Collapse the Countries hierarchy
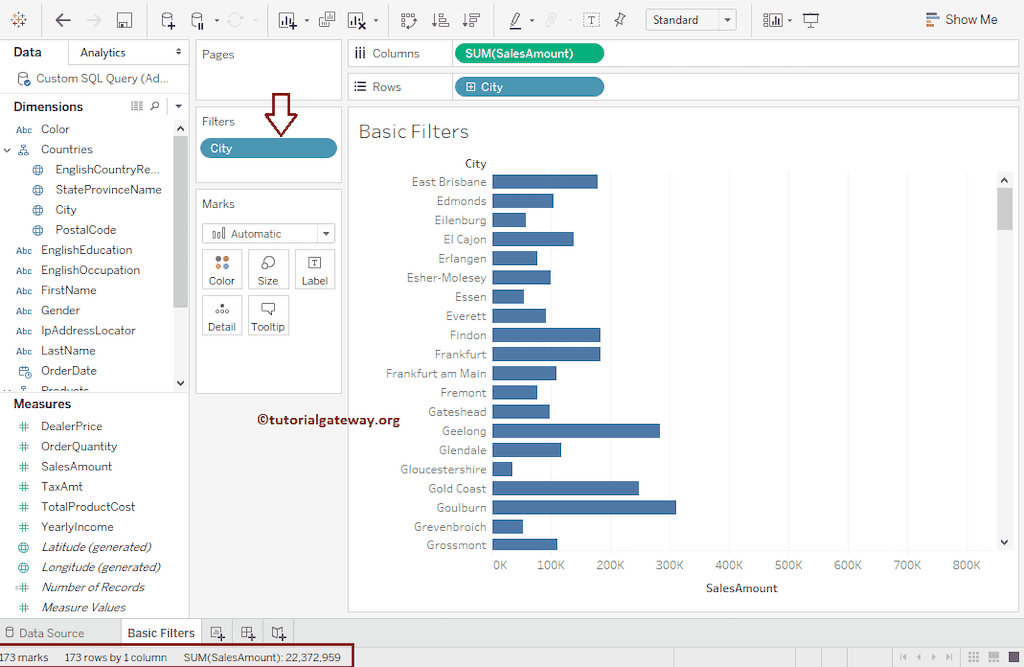The height and width of the screenshot is (667, 1024). (8, 150)
